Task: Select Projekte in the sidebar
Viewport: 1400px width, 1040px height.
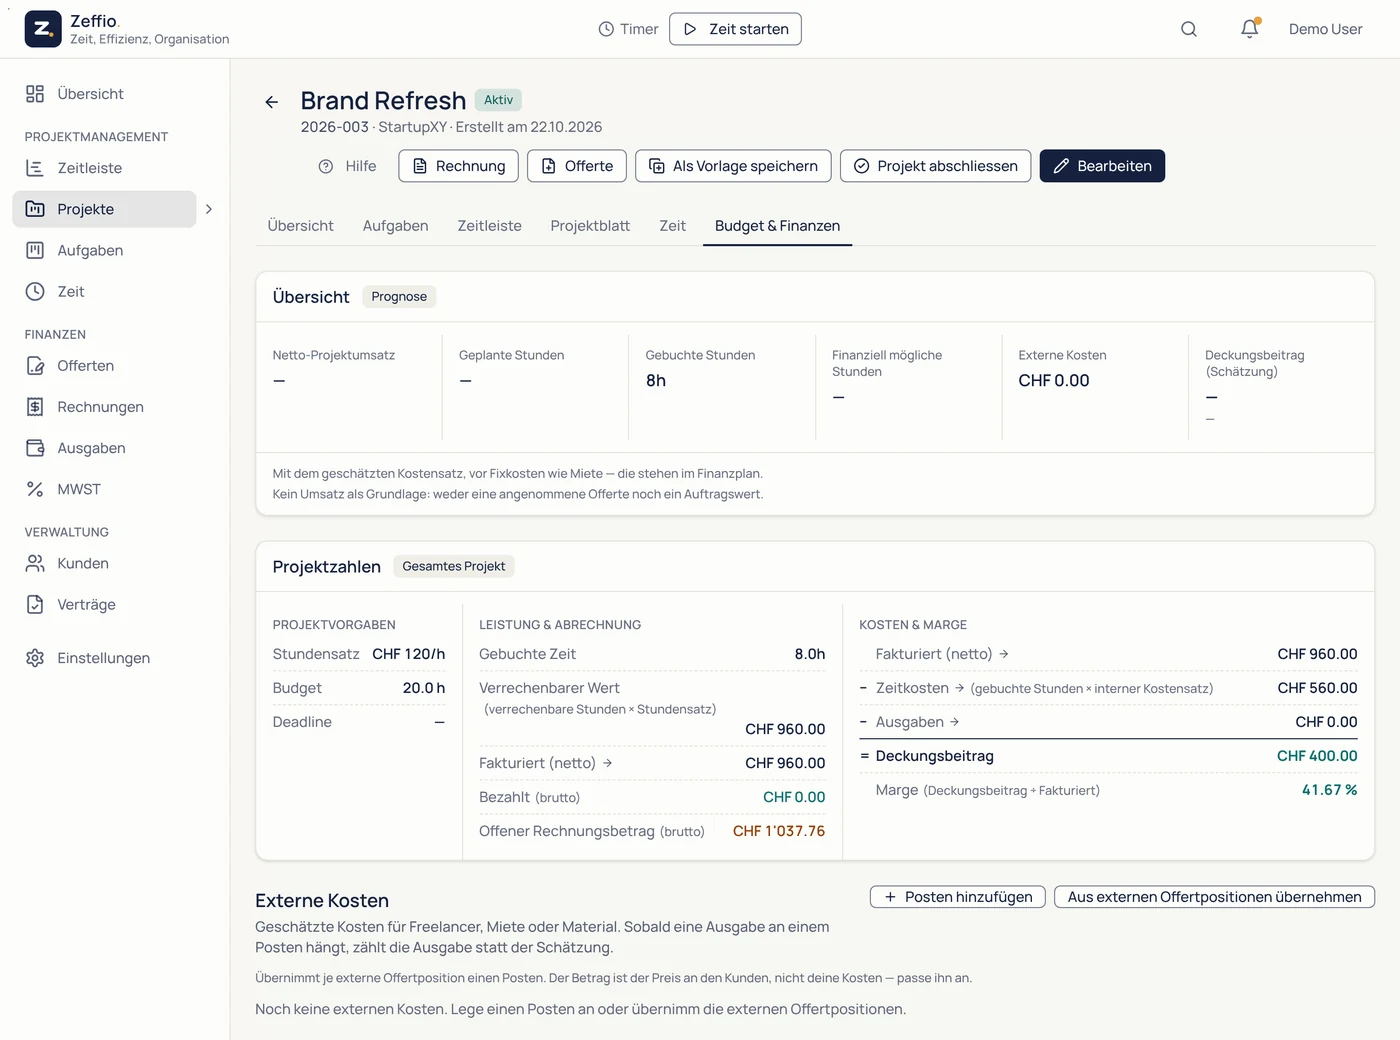Action: click(105, 209)
